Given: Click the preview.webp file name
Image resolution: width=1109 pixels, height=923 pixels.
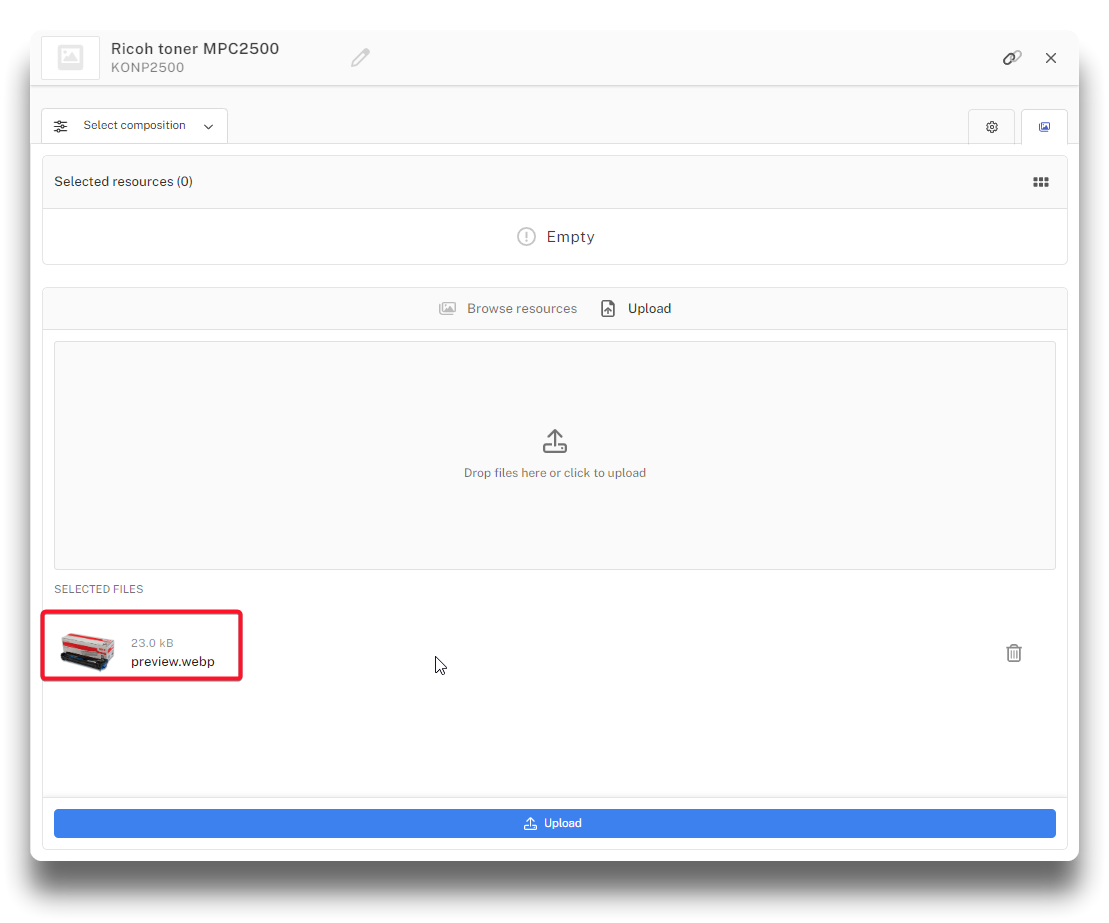Looking at the screenshot, I should coord(172,662).
